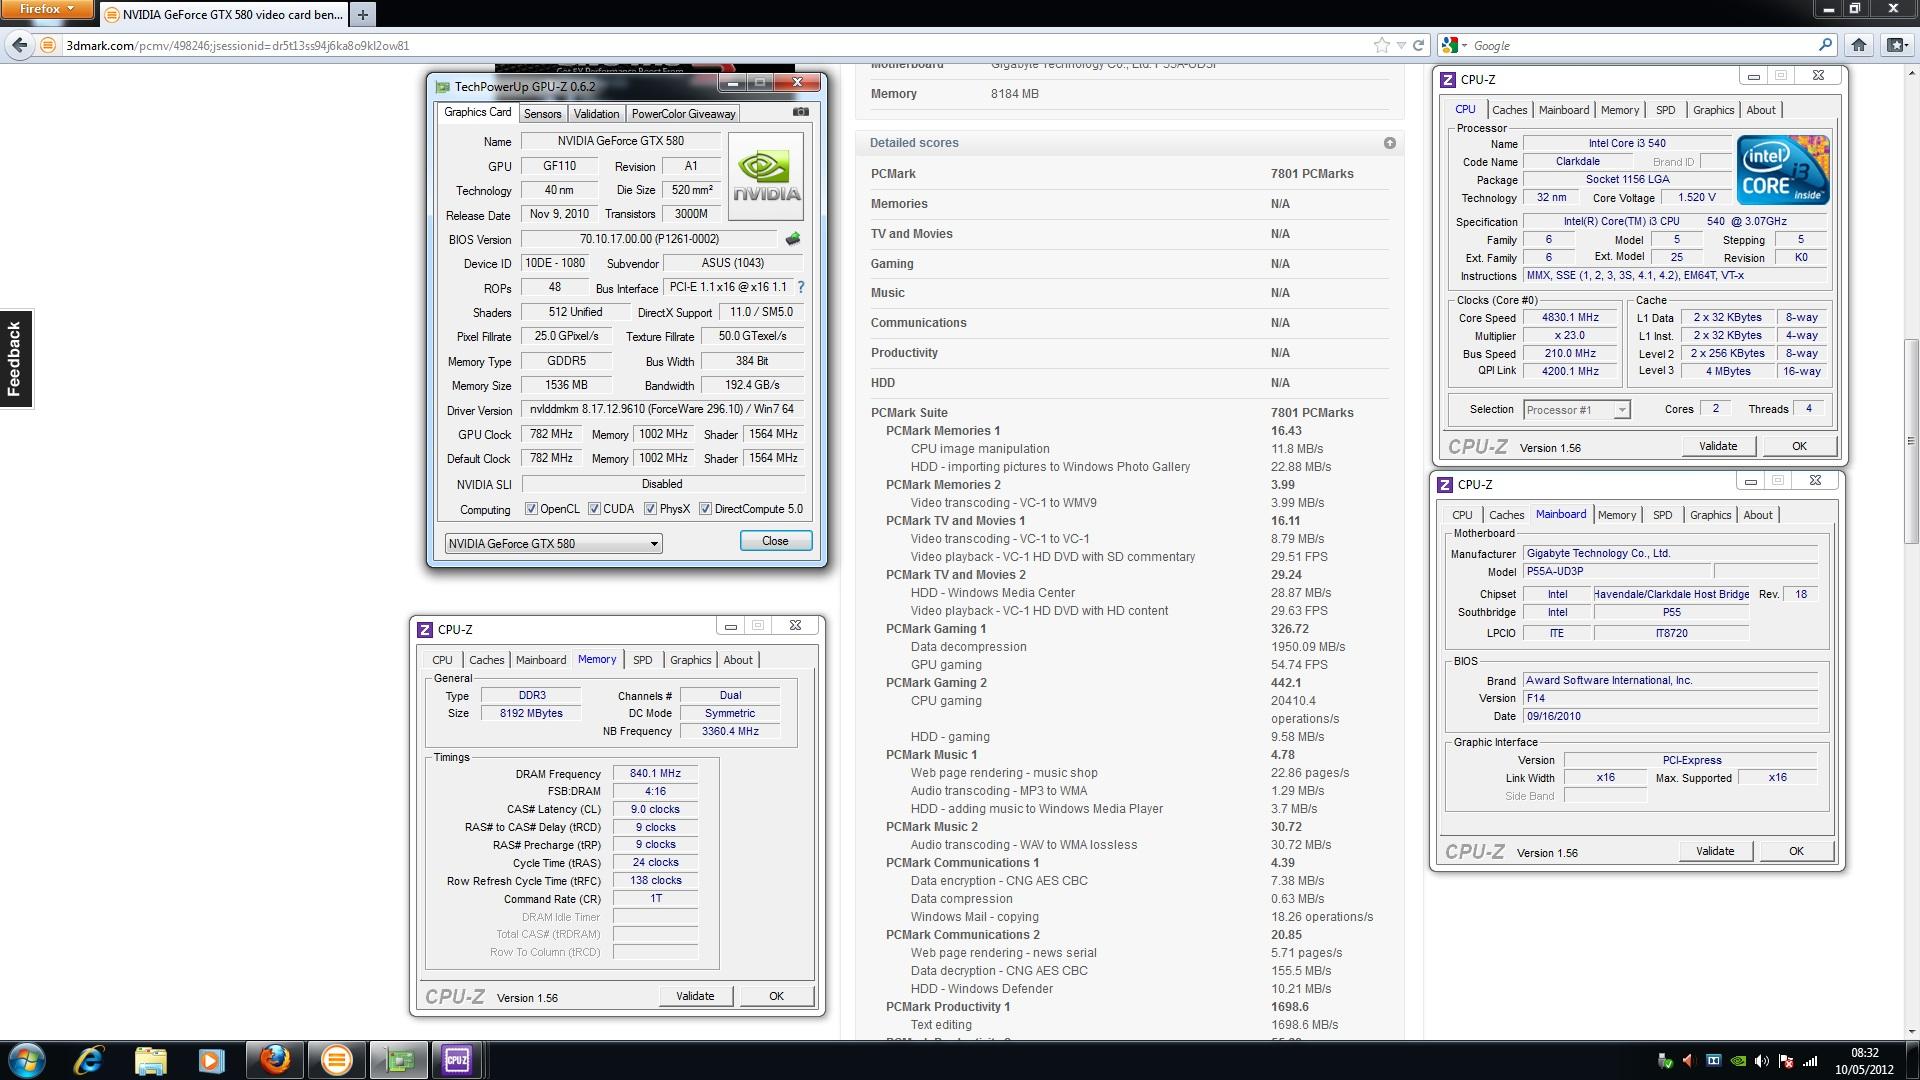Switch to CPU-Z taskbar button

457,1060
